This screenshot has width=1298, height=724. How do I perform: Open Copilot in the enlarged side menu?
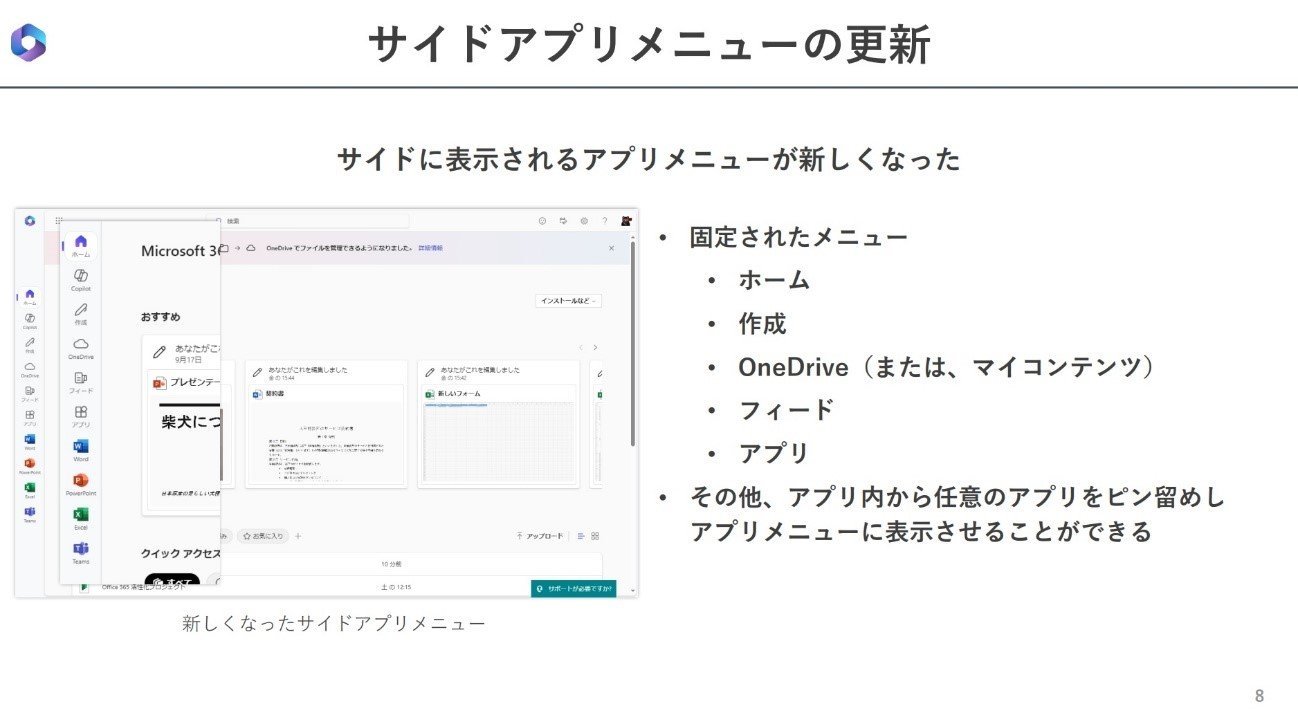pos(81,279)
